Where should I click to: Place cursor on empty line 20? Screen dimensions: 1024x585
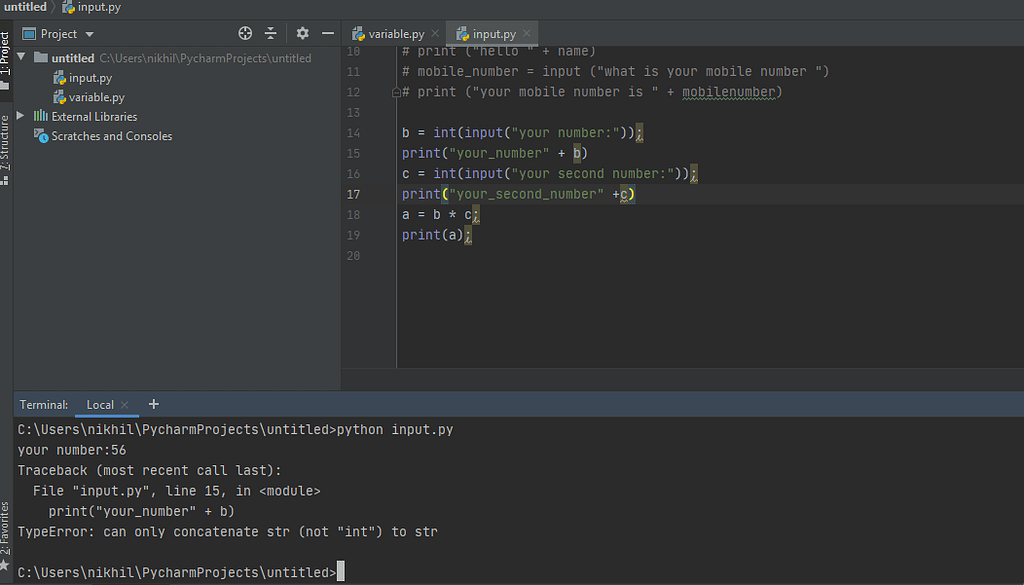coord(710,256)
